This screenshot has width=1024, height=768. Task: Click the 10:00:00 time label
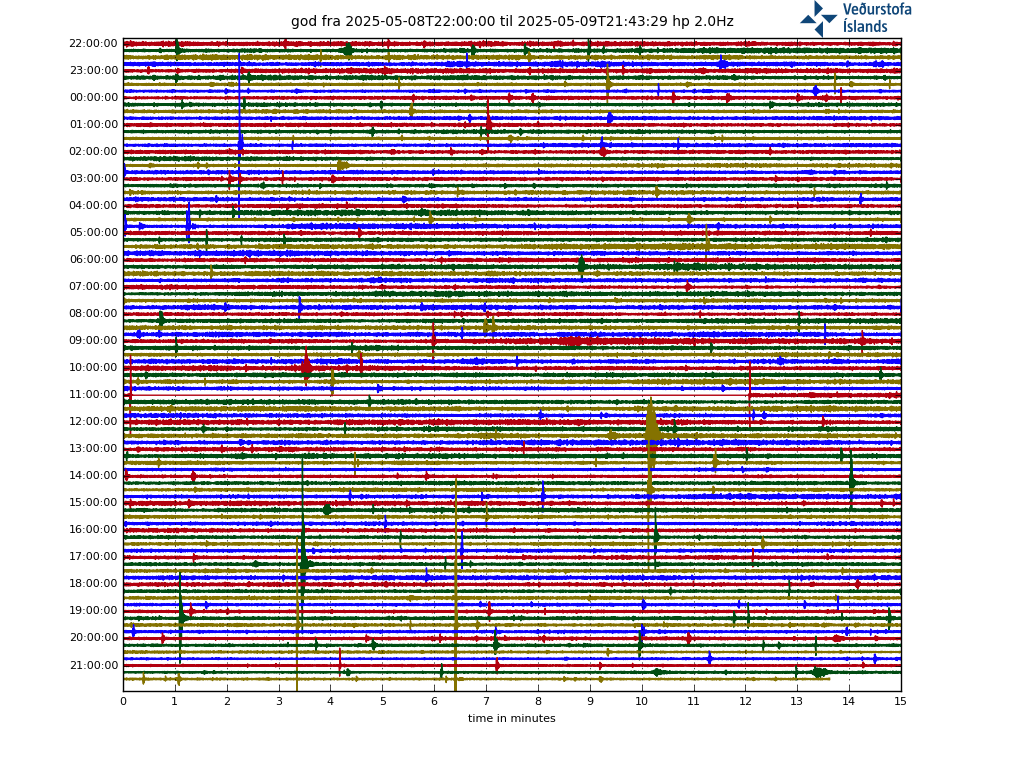click(x=93, y=368)
